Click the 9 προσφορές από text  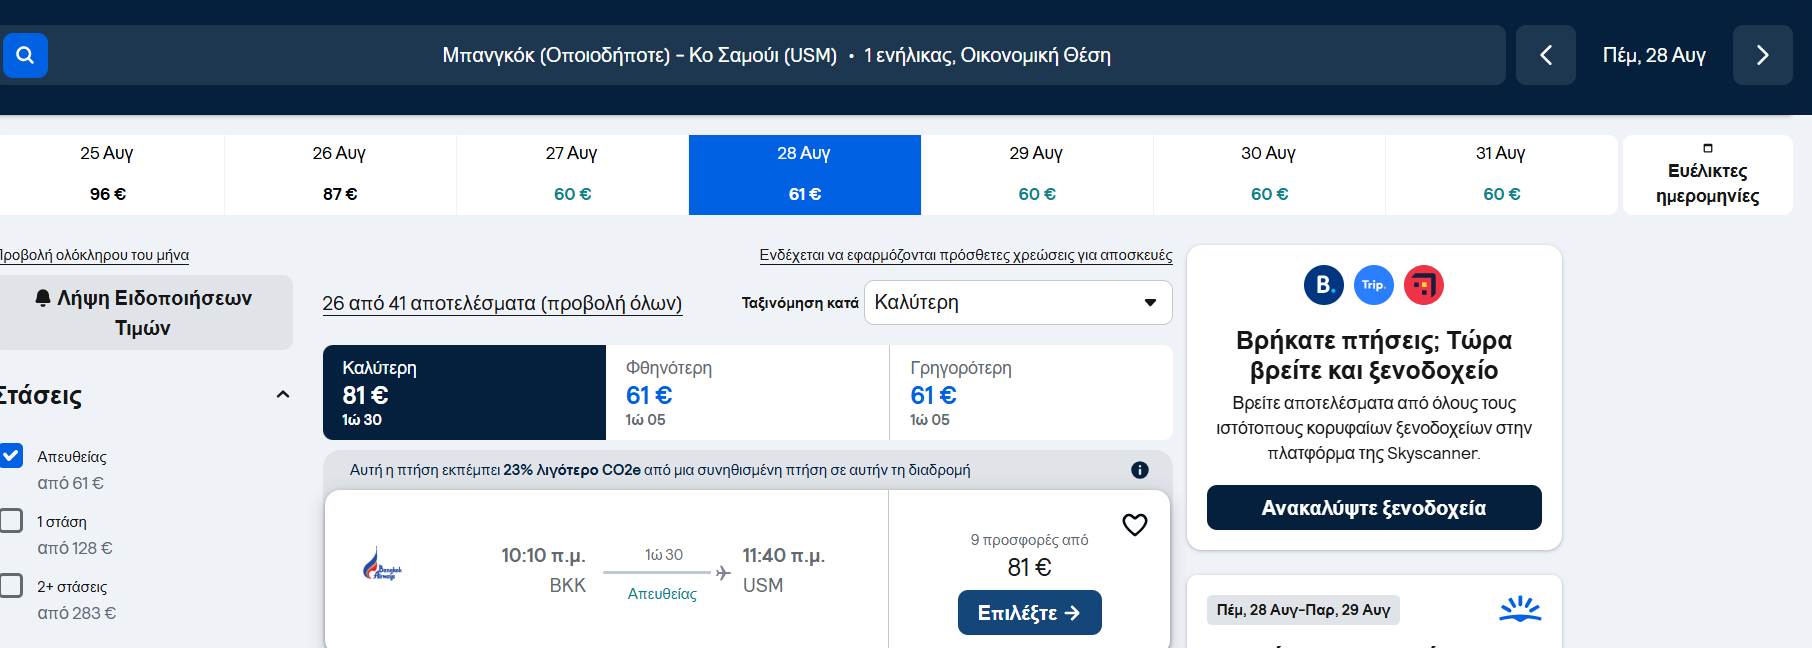pyautogui.click(x=1029, y=540)
